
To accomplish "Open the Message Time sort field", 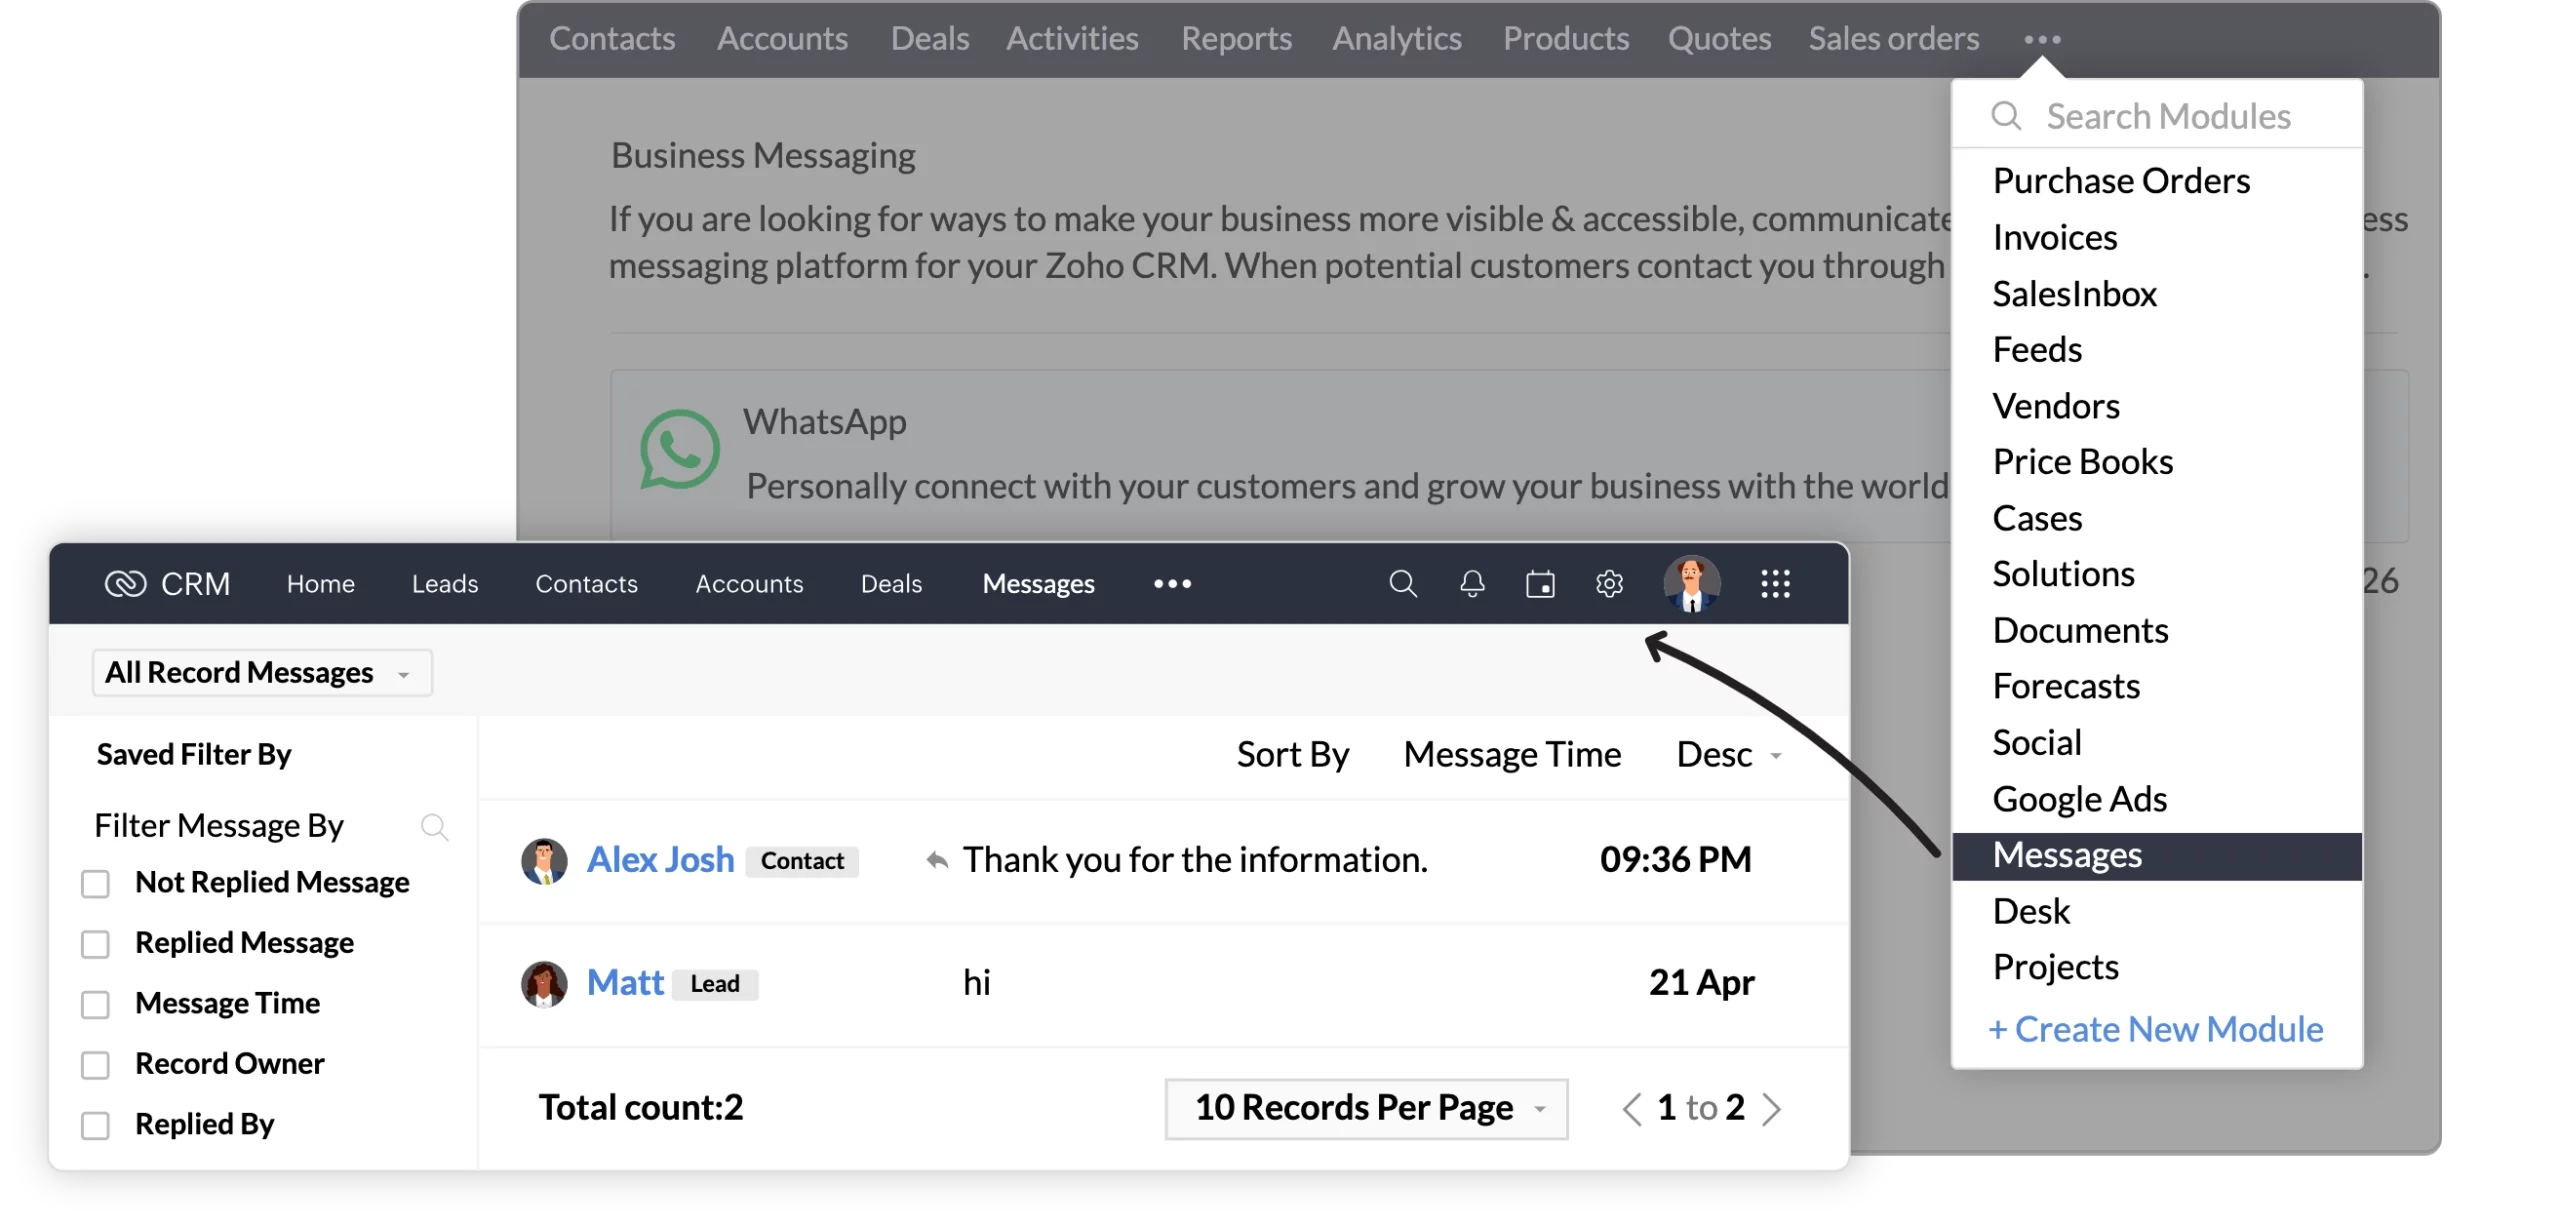I will (x=1512, y=755).
